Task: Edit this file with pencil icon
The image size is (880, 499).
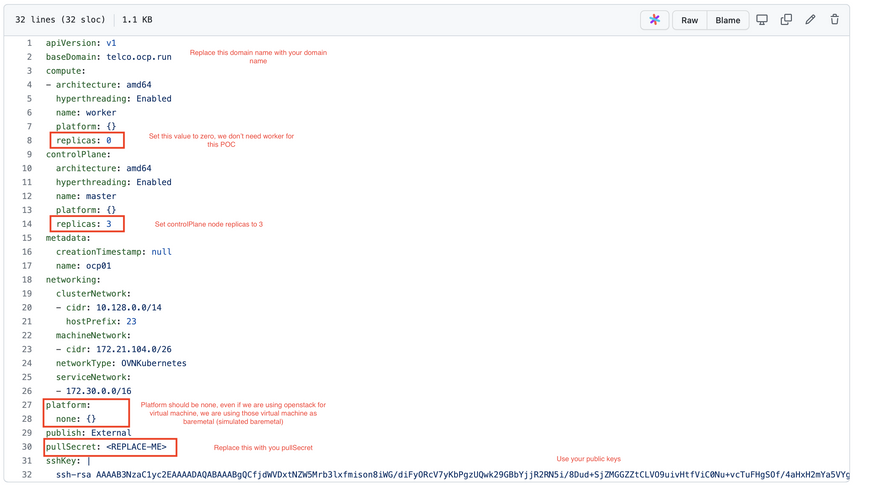Action: 810,20
